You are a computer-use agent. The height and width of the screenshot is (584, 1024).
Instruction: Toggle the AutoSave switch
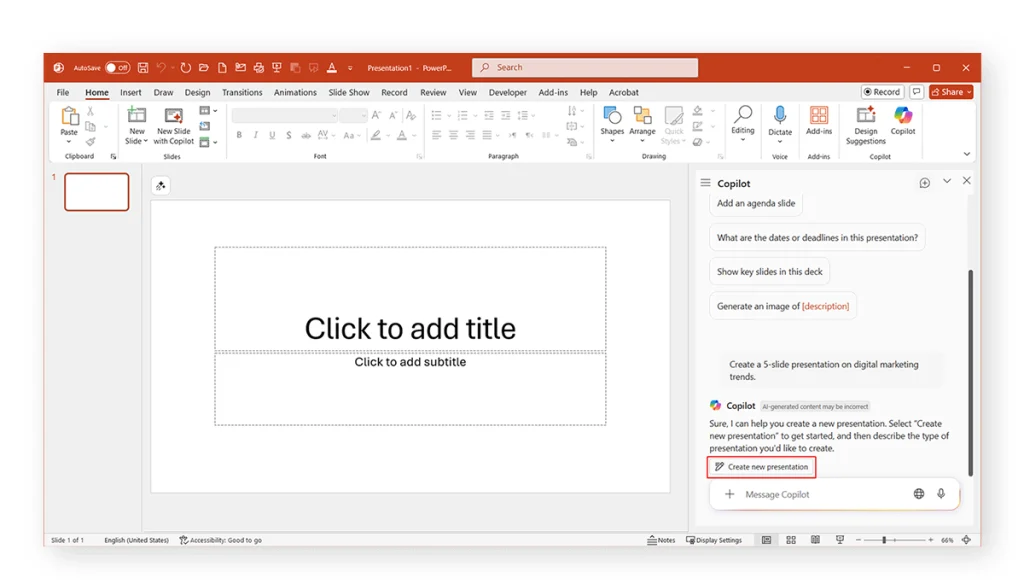[x=118, y=68]
